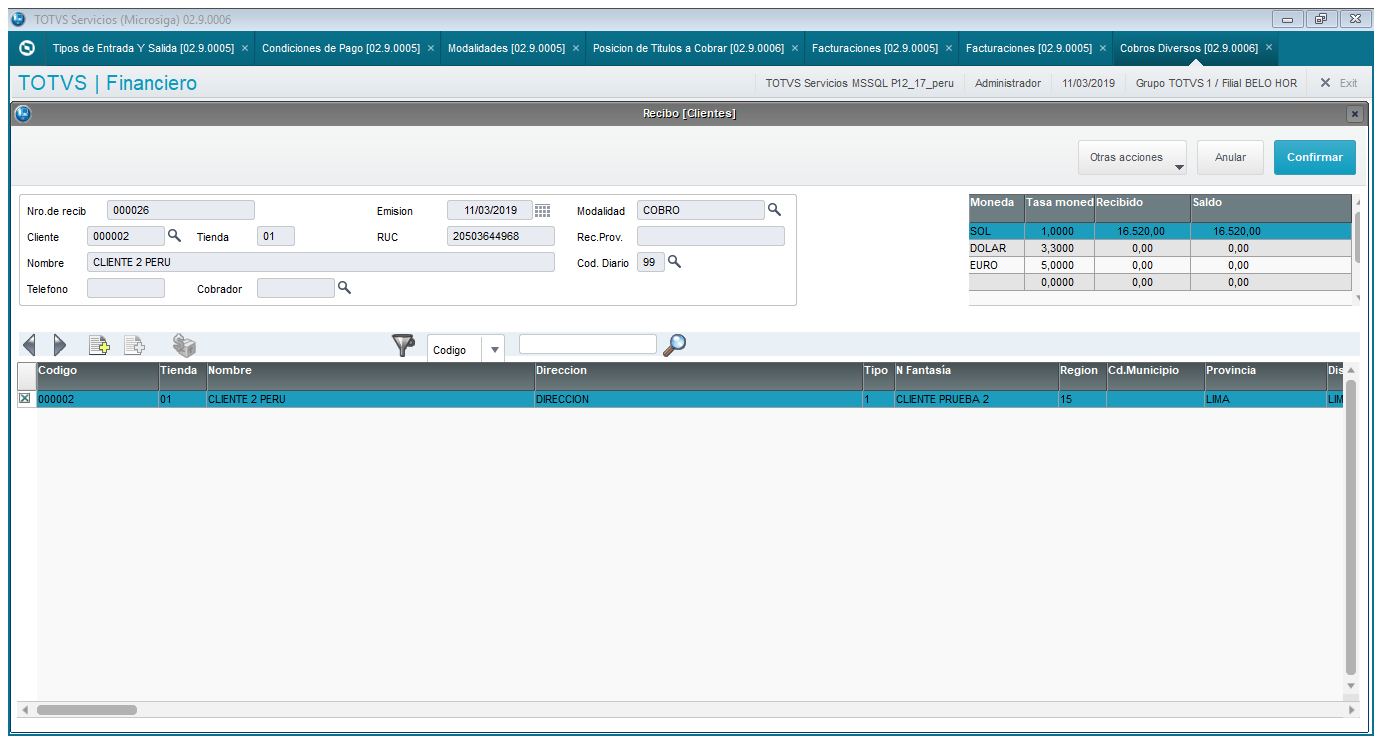Open the Codigo search field dropdown
The width and height of the screenshot is (1382, 744).
pos(494,350)
